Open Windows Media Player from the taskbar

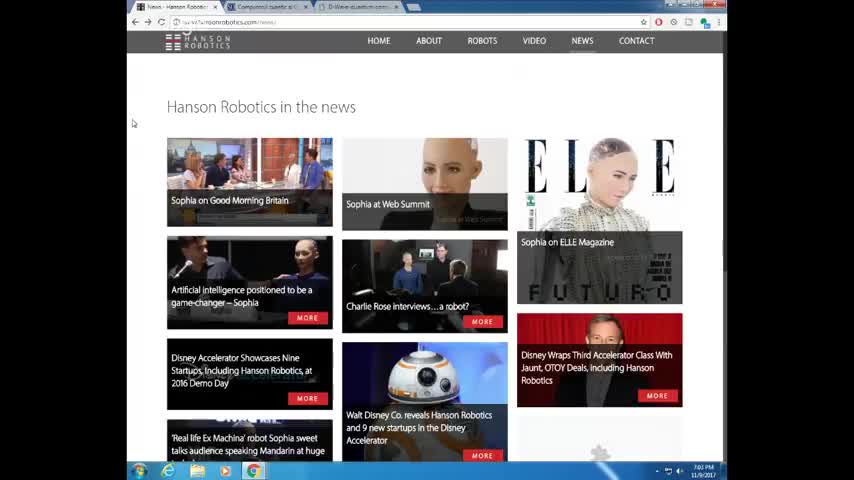225,471
